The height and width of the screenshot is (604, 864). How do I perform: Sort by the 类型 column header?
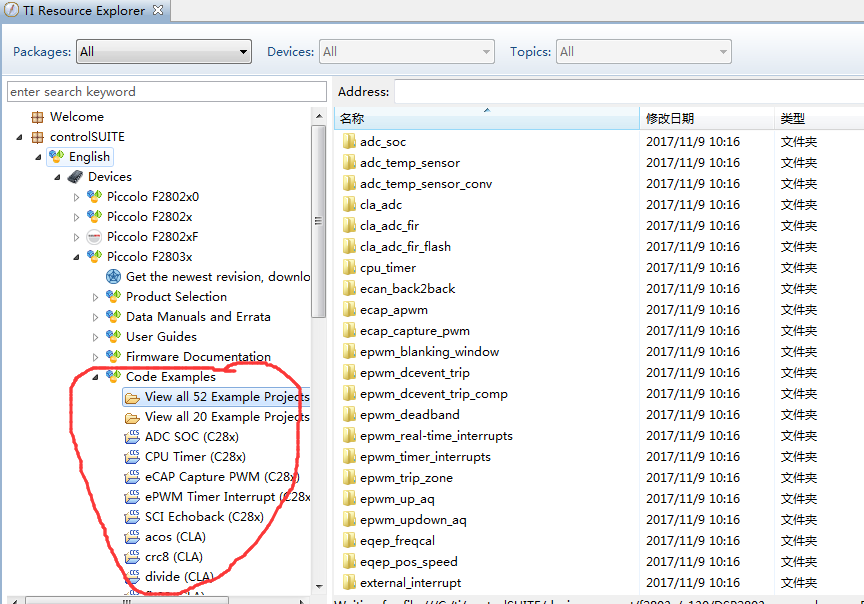pyautogui.click(x=819, y=118)
